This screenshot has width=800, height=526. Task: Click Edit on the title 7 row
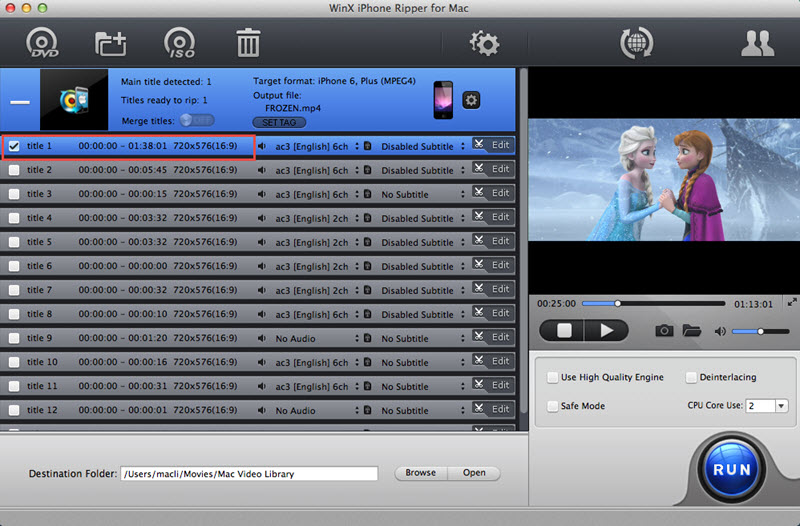tap(501, 289)
